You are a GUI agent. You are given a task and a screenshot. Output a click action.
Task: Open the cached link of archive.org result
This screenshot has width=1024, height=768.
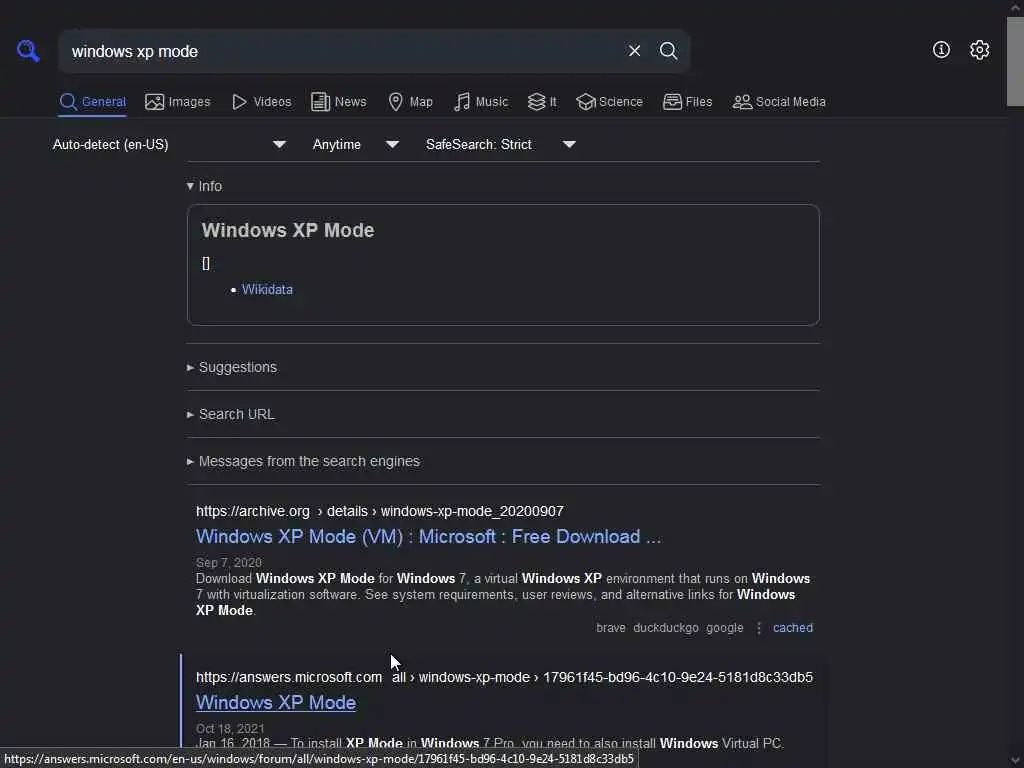793,628
